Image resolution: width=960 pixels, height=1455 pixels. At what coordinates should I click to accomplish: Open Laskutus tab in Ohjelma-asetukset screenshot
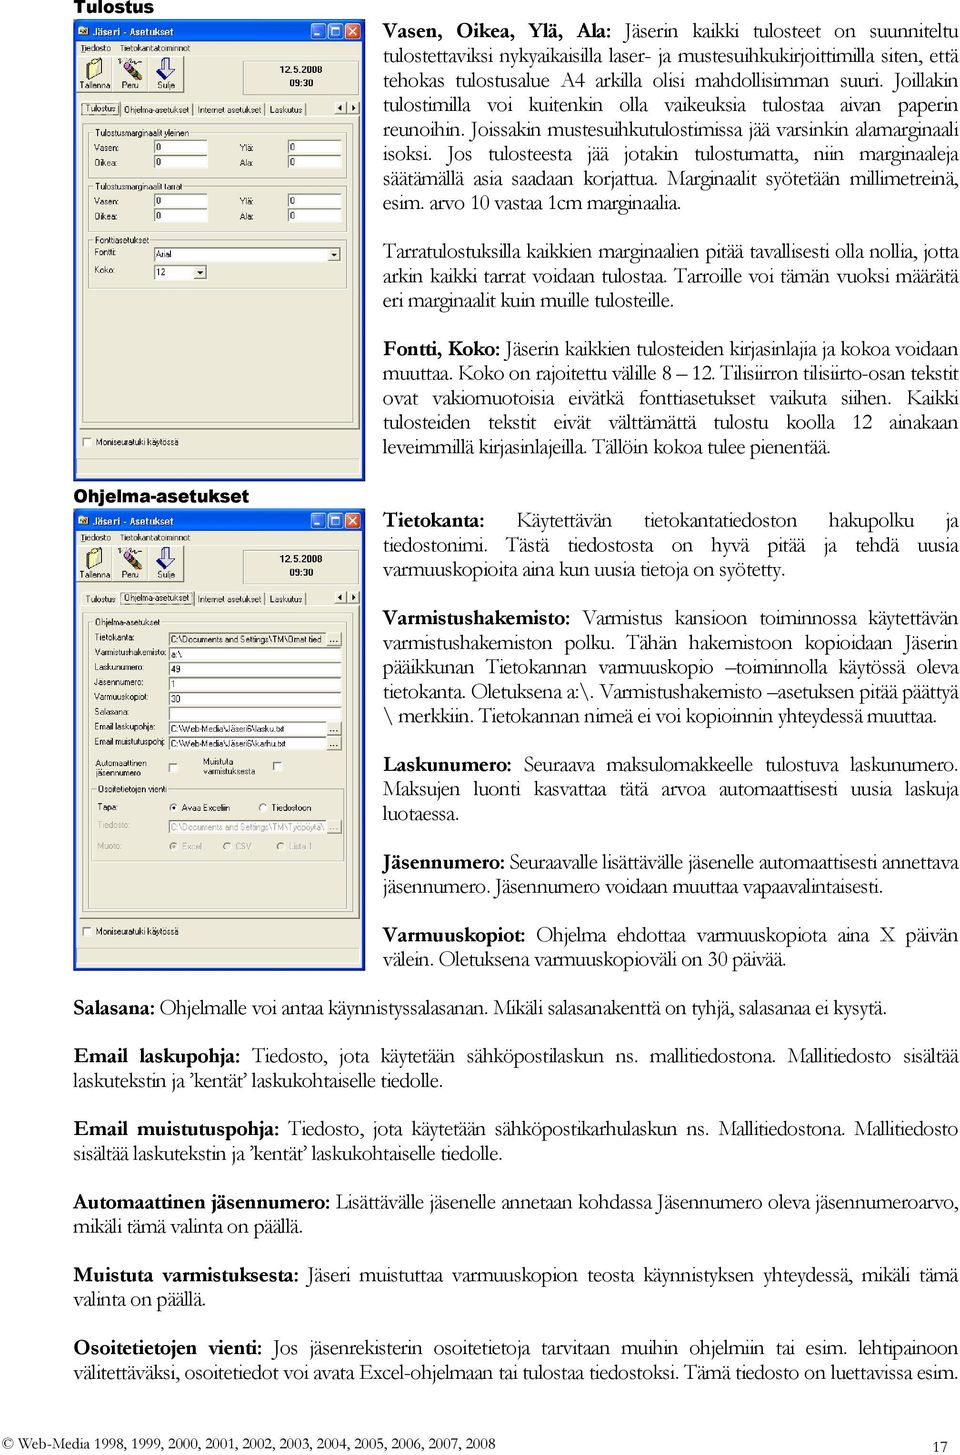(x=286, y=599)
